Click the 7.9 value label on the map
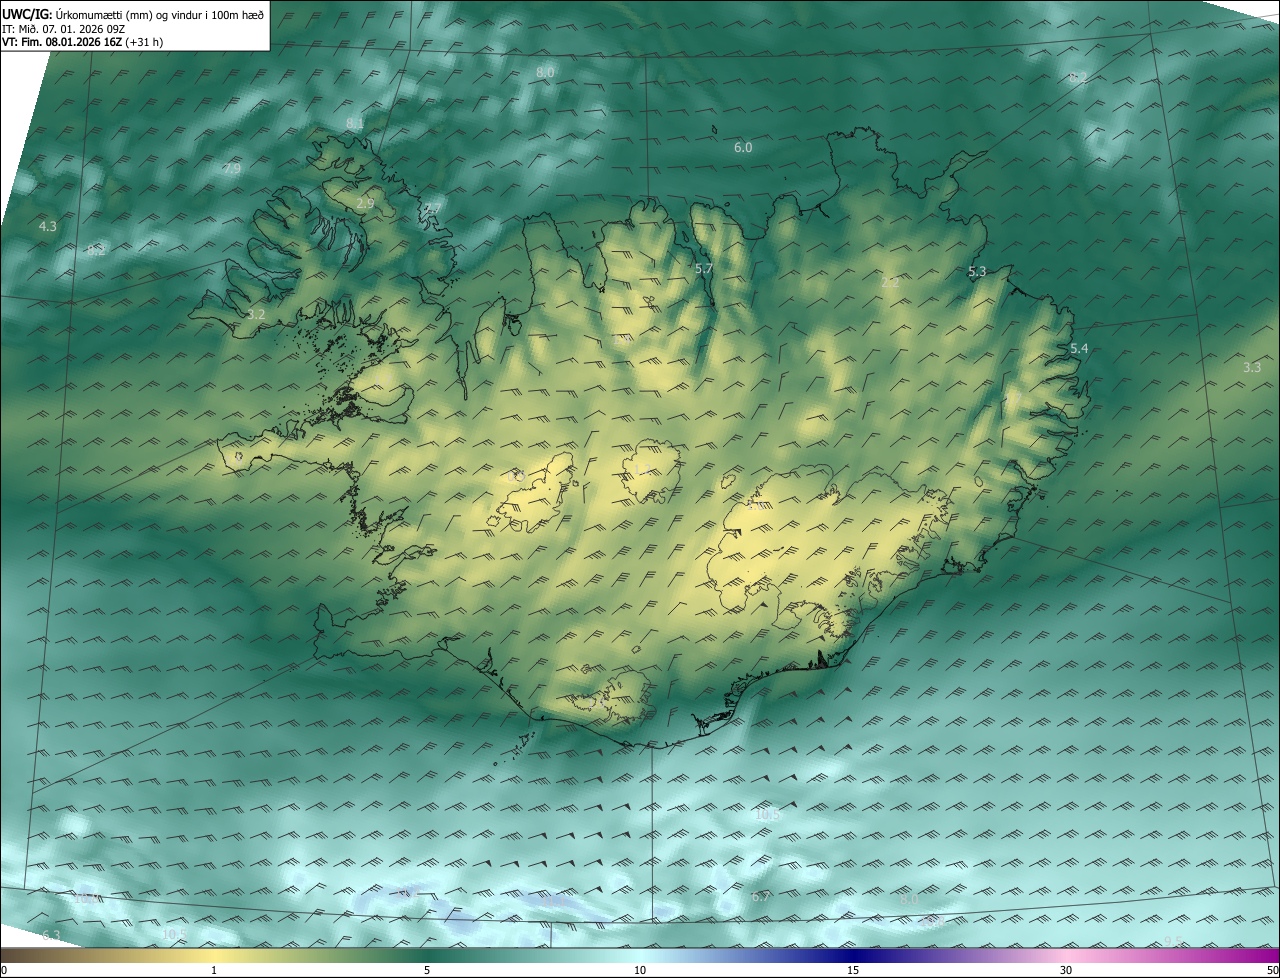 click(231, 169)
